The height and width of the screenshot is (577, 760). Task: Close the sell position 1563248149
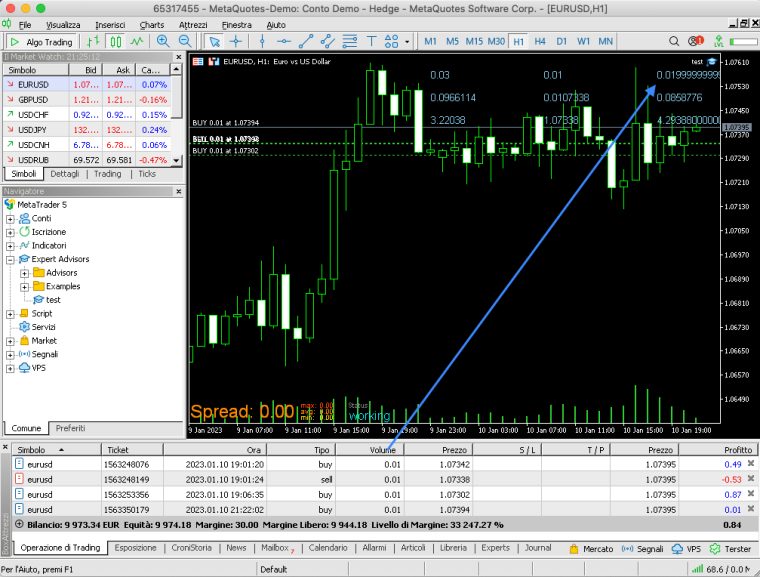click(751, 479)
